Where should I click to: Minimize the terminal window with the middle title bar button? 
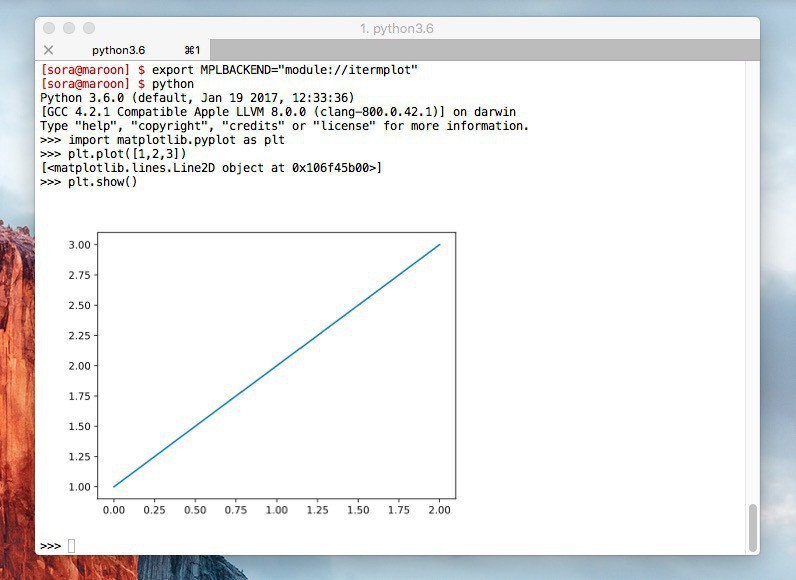(69, 28)
